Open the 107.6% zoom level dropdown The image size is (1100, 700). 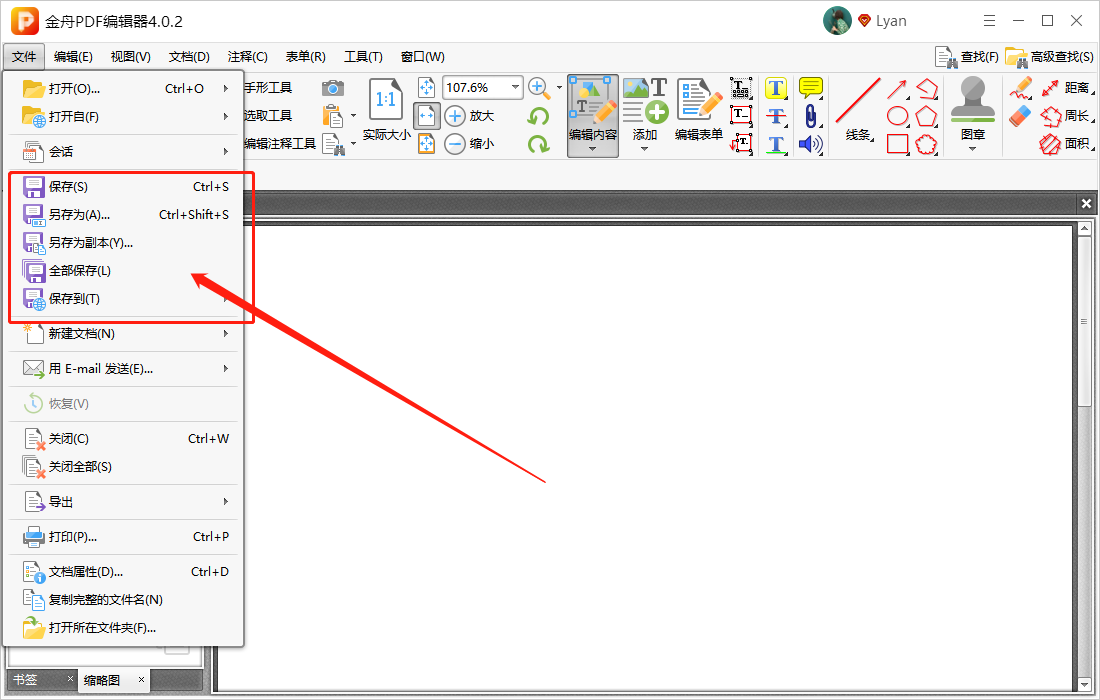click(516, 88)
